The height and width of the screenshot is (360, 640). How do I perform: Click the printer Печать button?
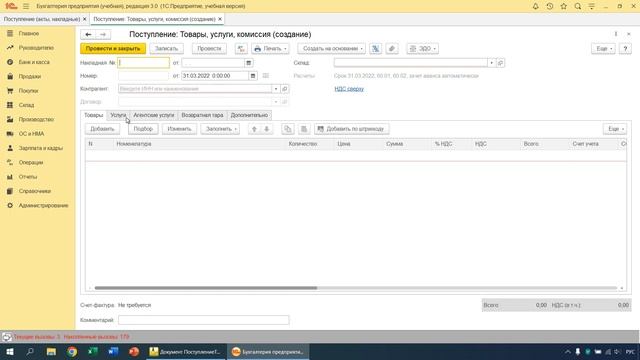tap(270, 49)
